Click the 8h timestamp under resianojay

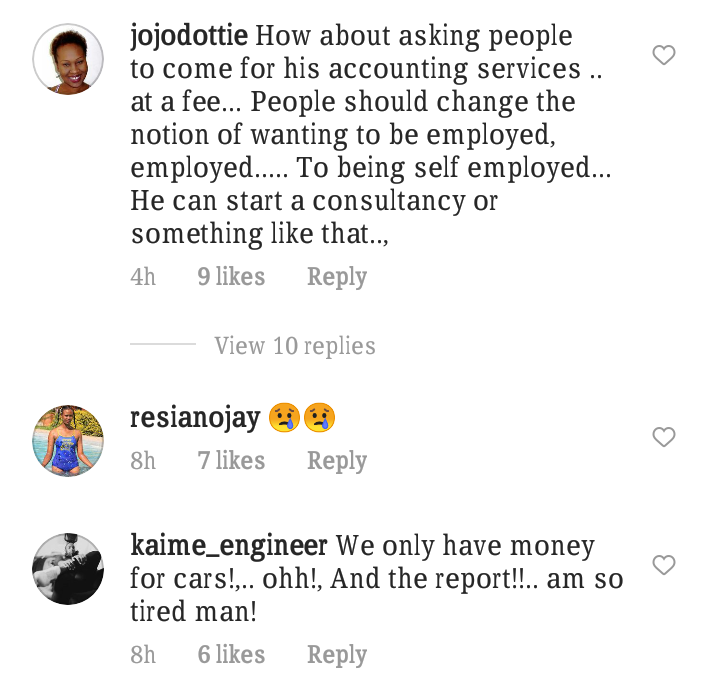(143, 461)
